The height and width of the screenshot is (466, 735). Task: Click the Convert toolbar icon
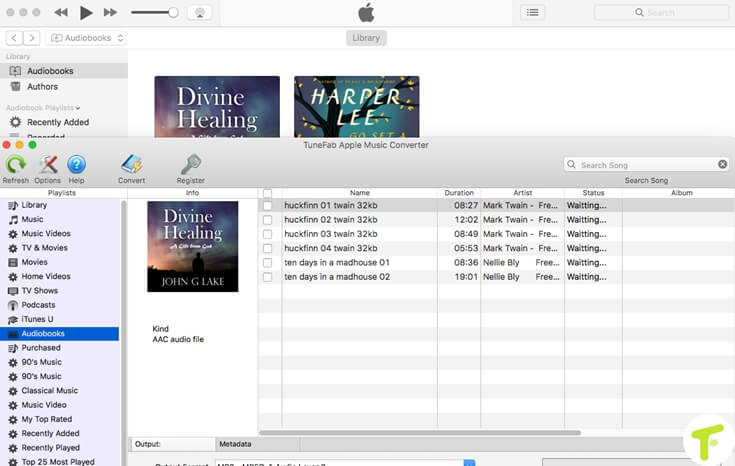click(x=131, y=166)
